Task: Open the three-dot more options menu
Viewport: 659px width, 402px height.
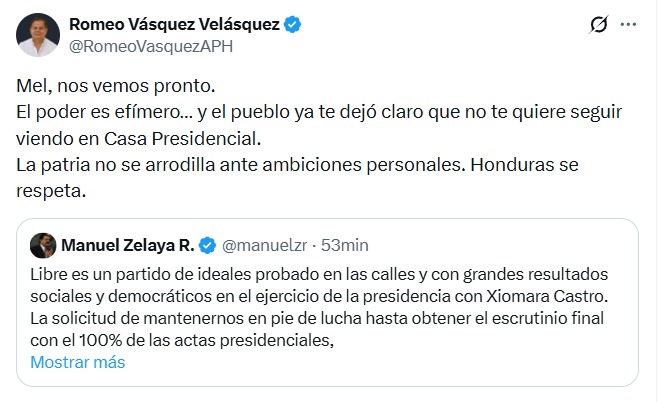Action: click(x=628, y=24)
